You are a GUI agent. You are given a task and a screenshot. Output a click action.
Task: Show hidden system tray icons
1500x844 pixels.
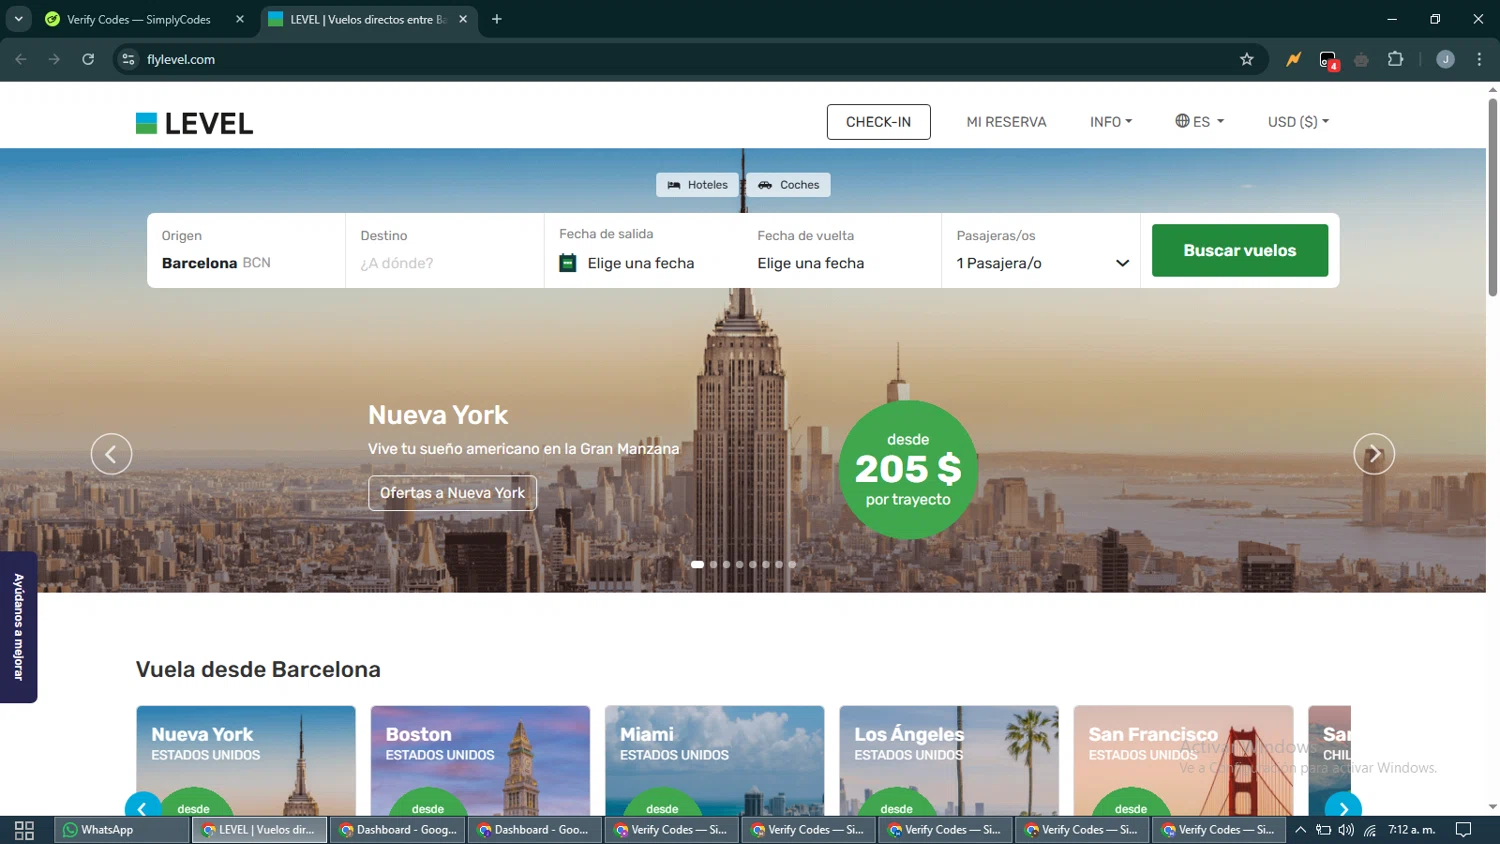click(1300, 830)
